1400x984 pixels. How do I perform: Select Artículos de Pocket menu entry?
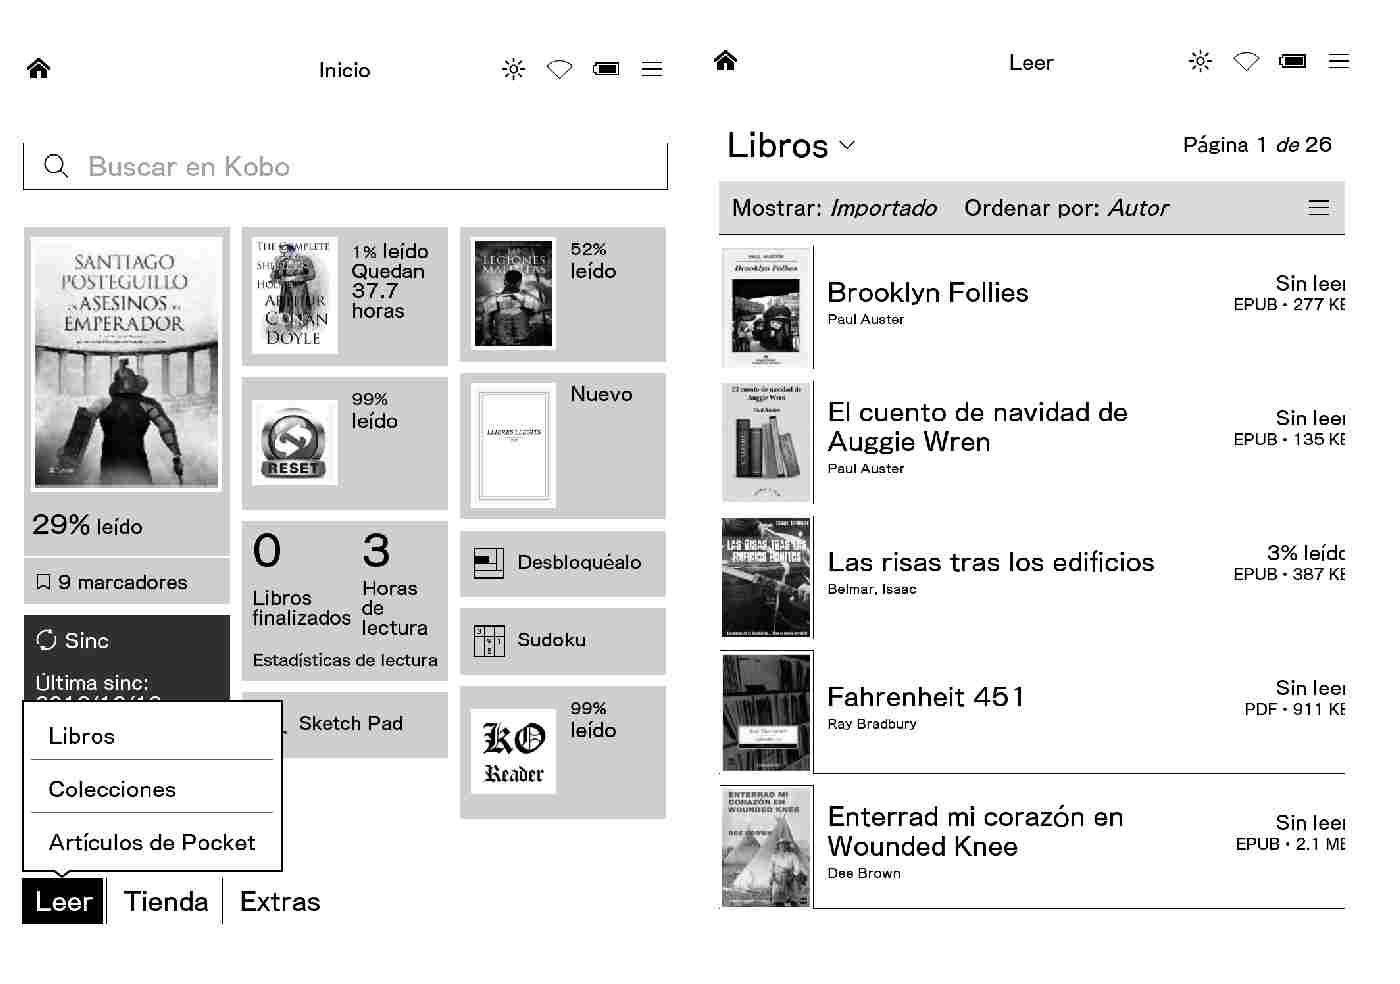coord(152,842)
